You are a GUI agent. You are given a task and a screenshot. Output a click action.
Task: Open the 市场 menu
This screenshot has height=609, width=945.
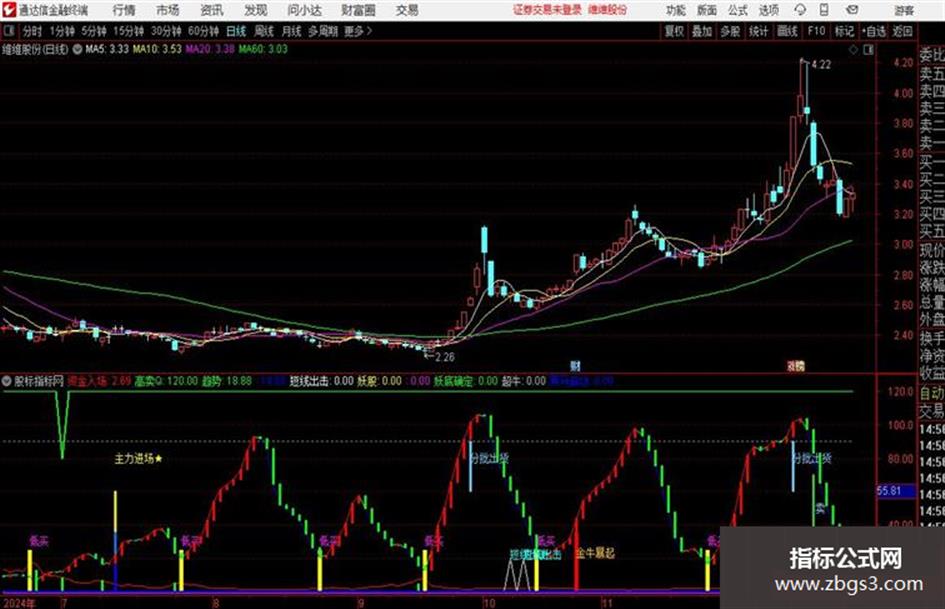tap(168, 10)
